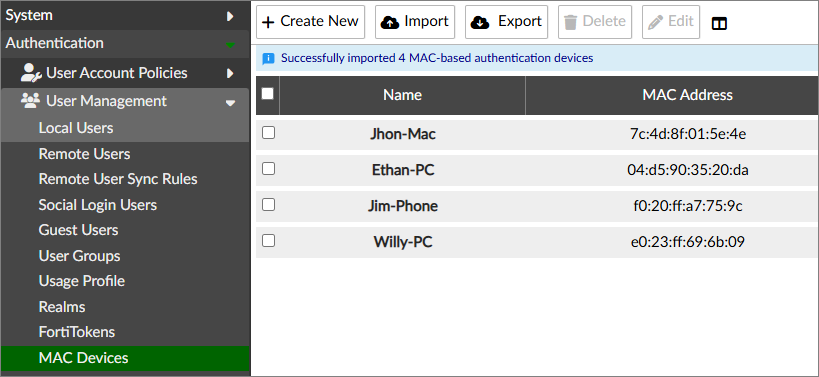This screenshot has height=377, width=819.
Task: Select MAC Devices in sidebar
Action: (x=125, y=358)
